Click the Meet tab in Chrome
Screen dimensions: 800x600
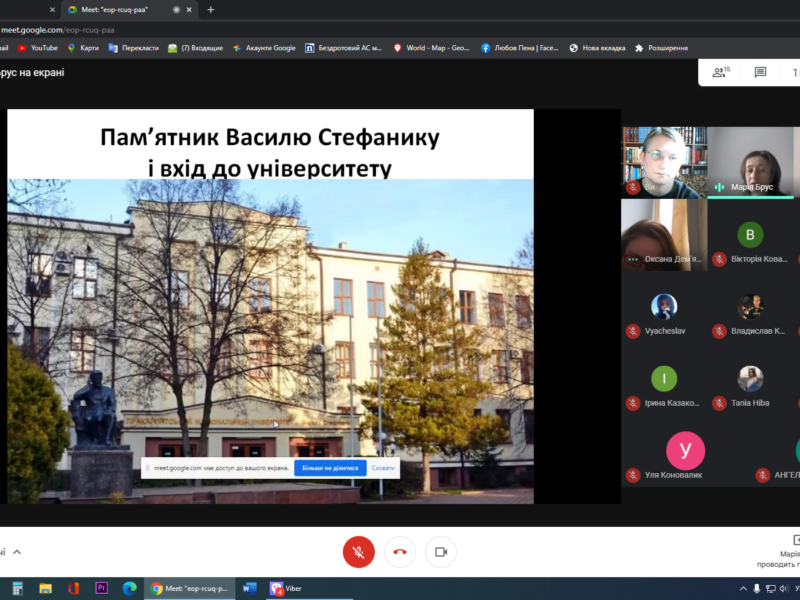(x=120, y=9)
